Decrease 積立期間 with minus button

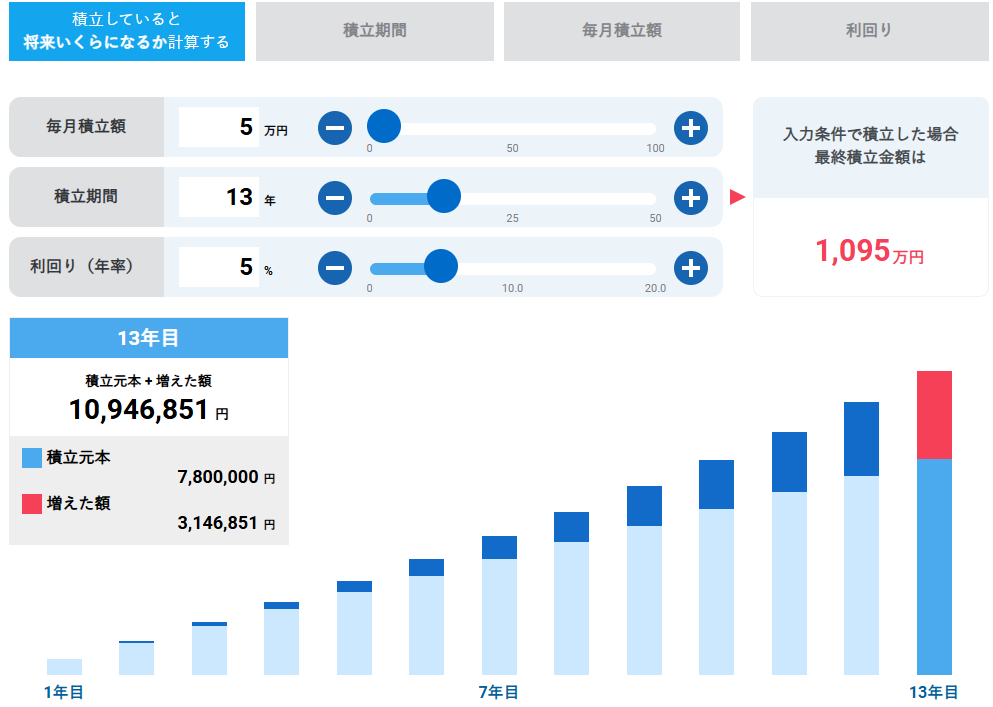[x=335, y=198]
